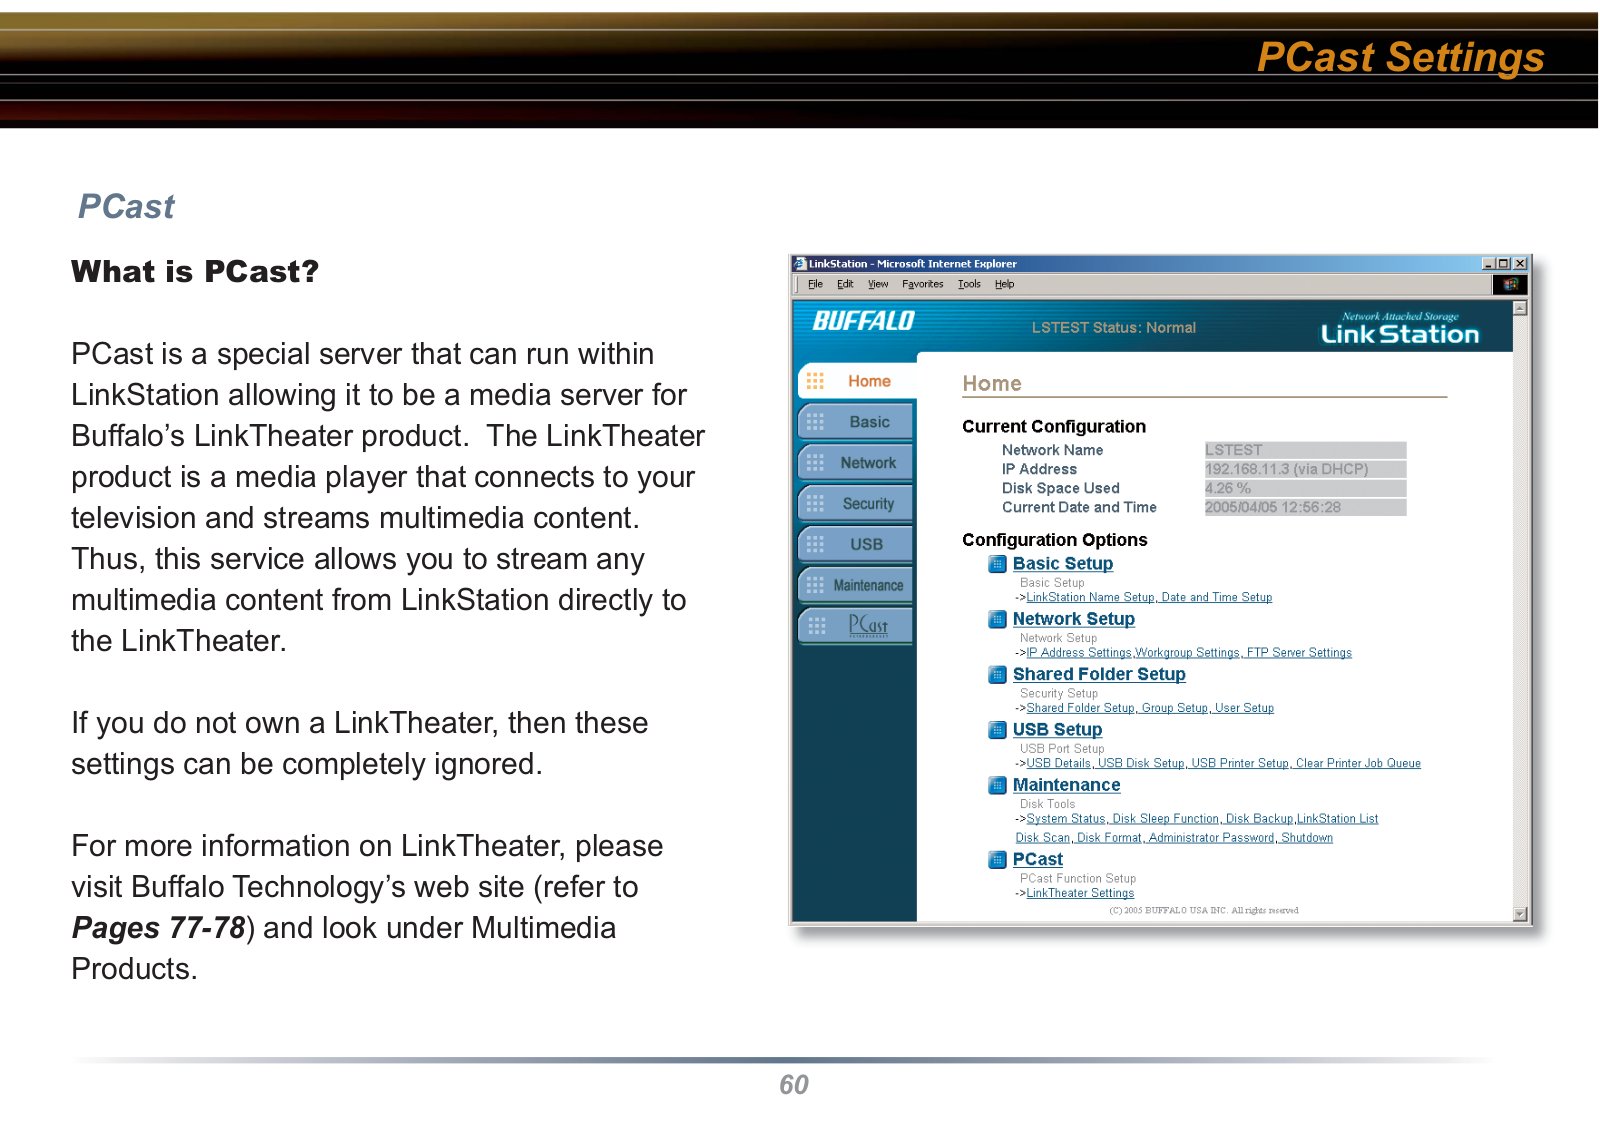Click the LinkStation logo

pyautogui.click(x=1399, y=329)
